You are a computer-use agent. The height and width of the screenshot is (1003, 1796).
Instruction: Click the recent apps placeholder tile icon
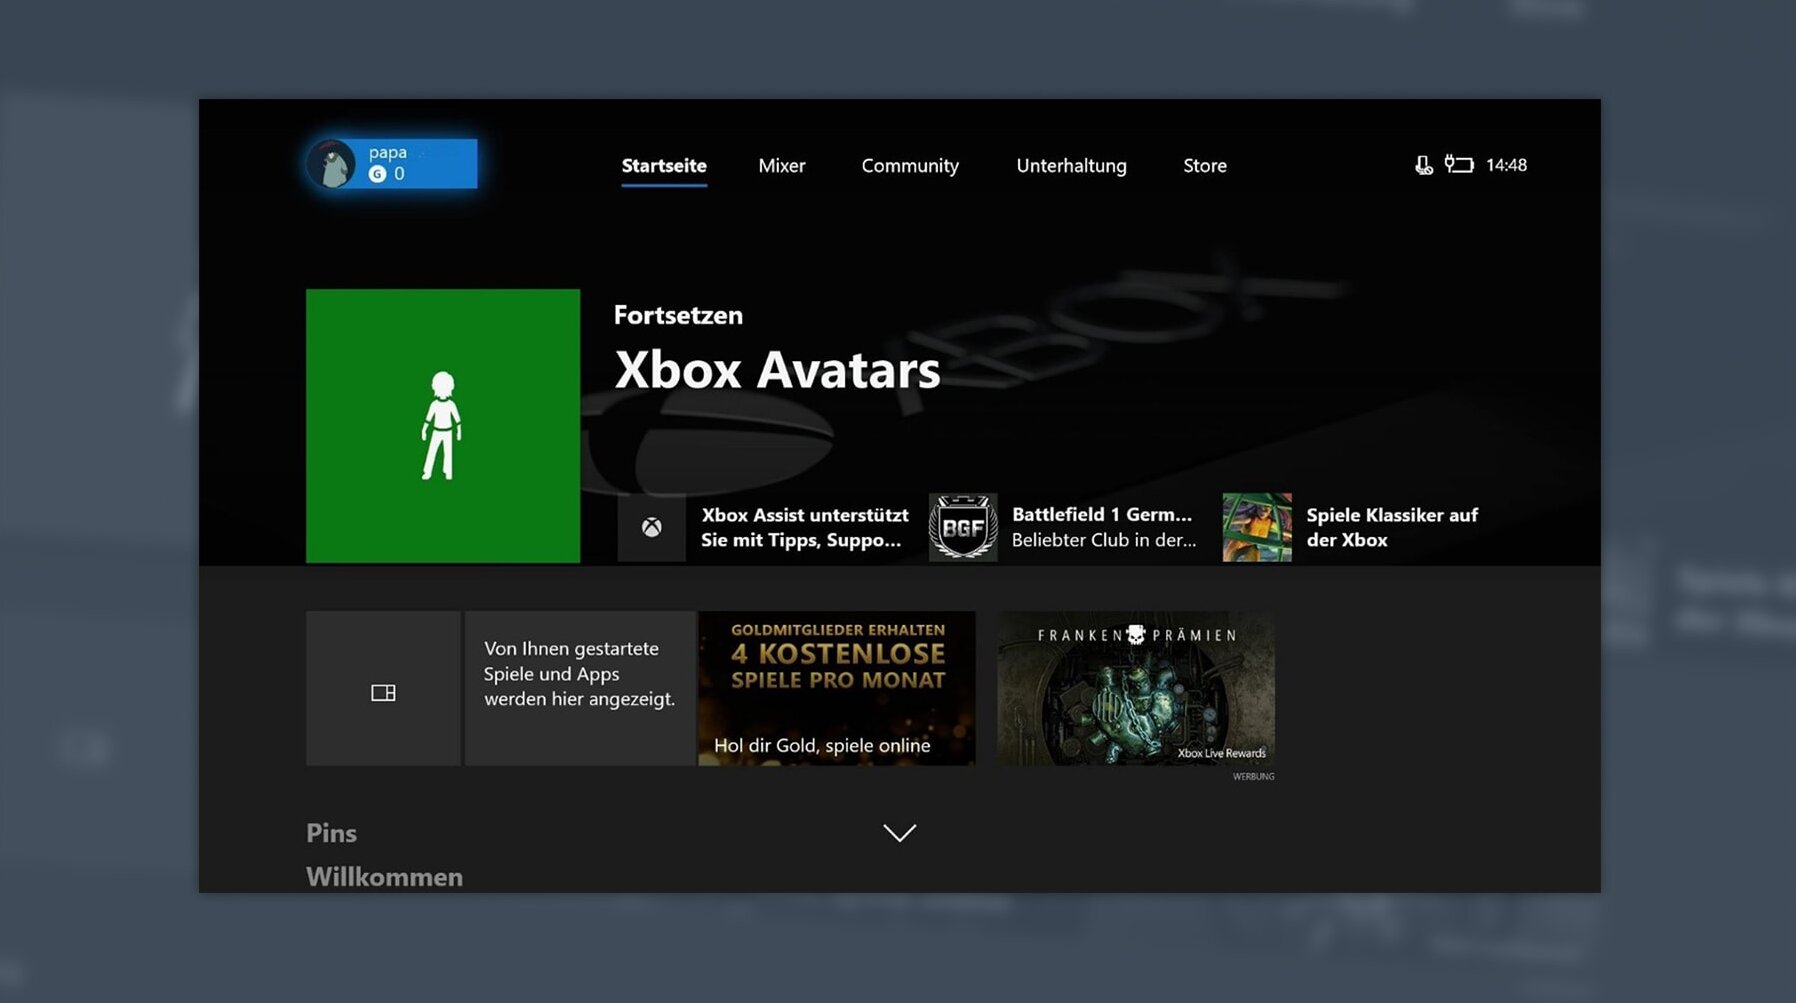[383, 692]
